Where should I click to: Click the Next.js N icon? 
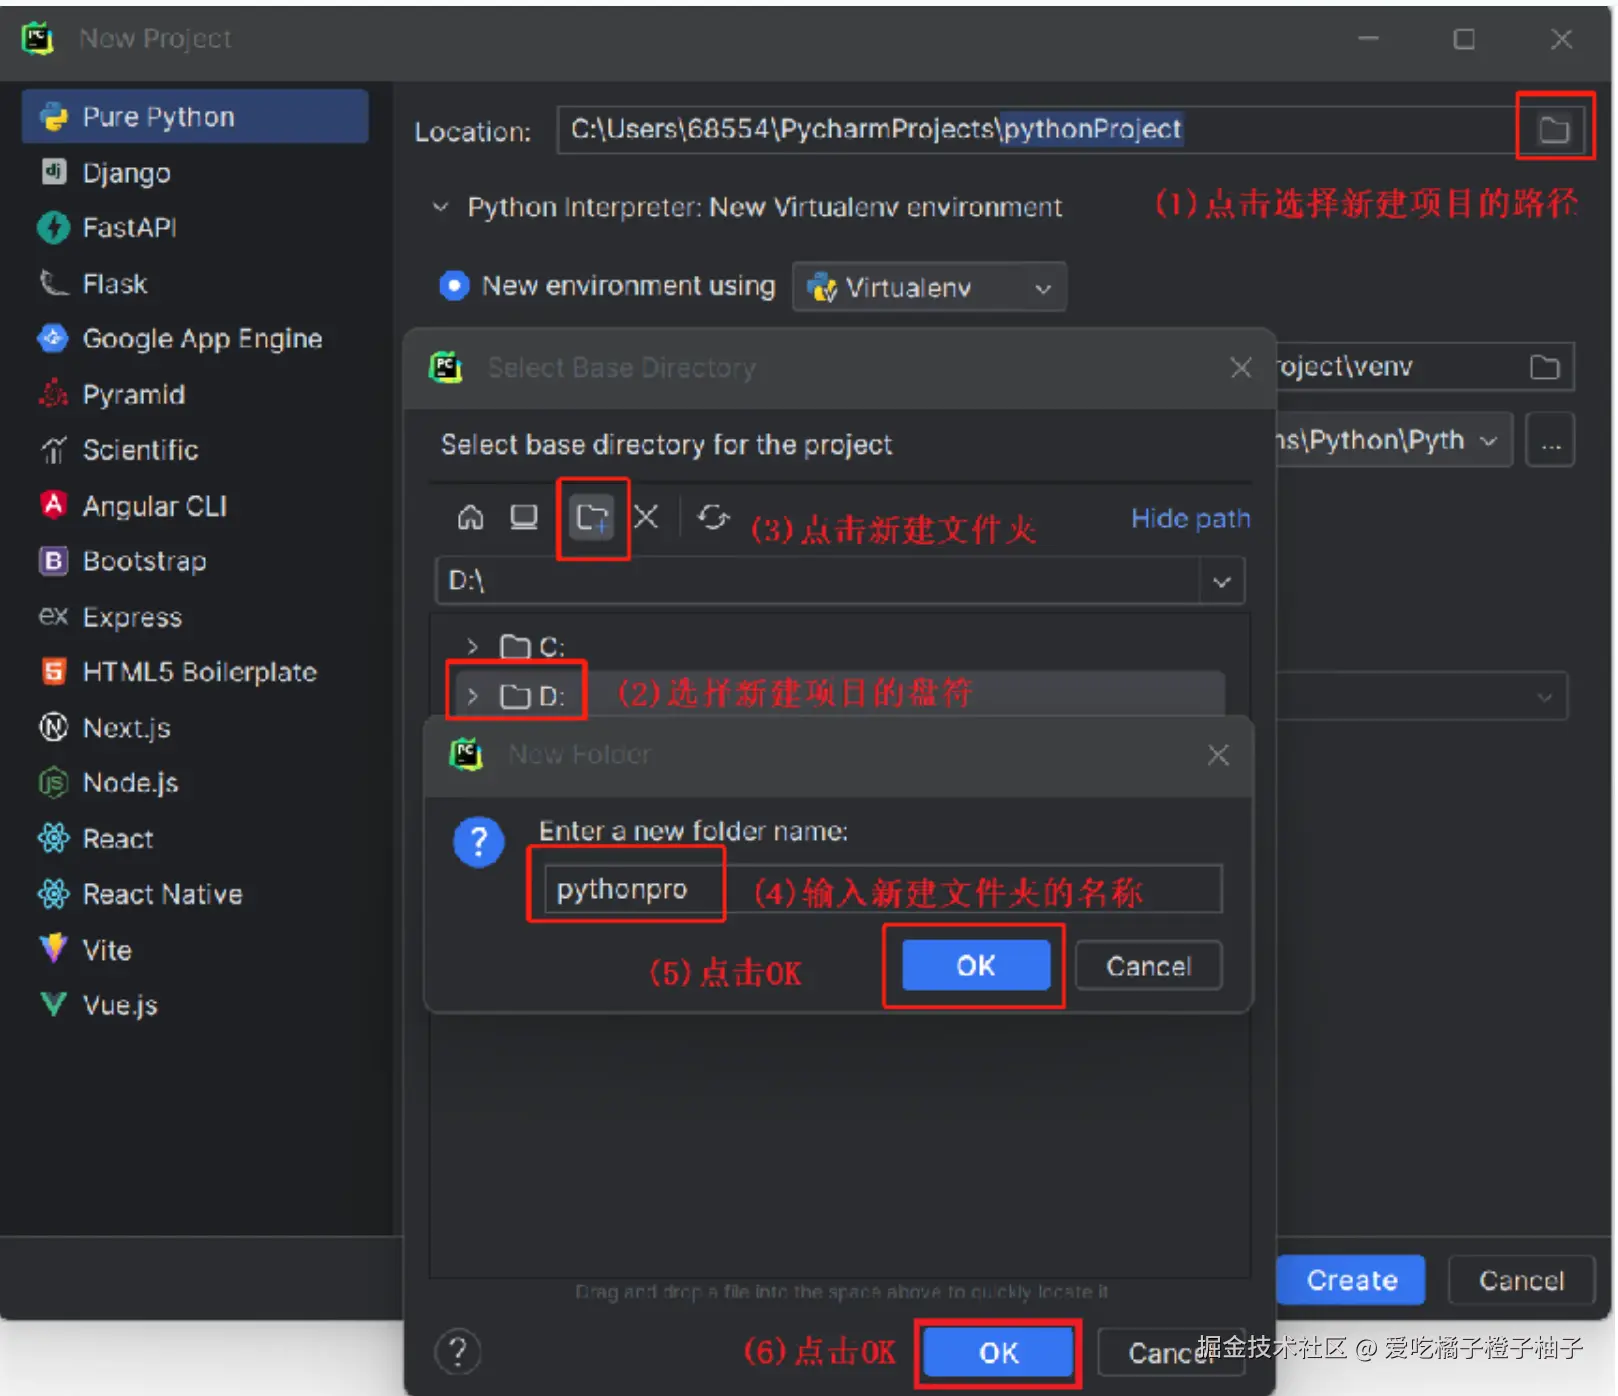click(x=53, y=727)
